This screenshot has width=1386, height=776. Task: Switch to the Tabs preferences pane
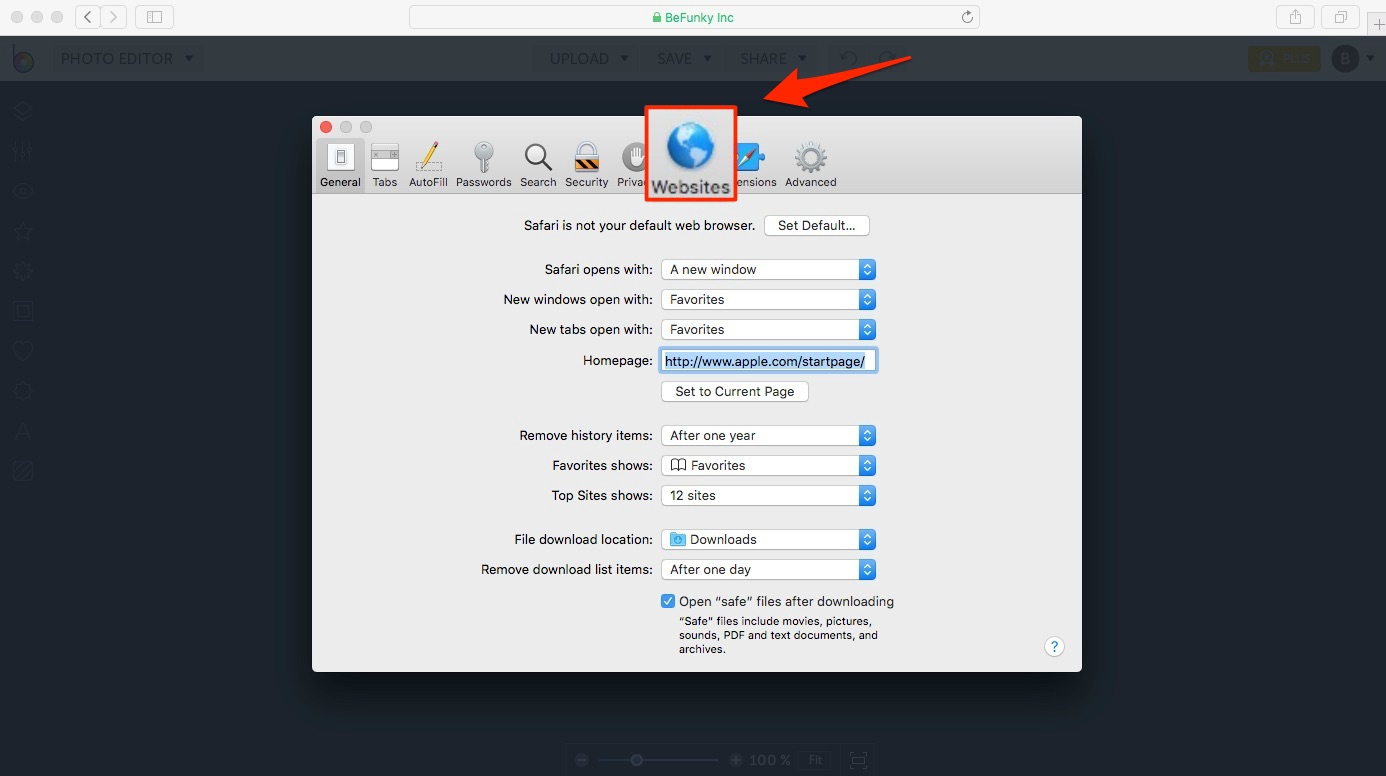tap(385, 165)
